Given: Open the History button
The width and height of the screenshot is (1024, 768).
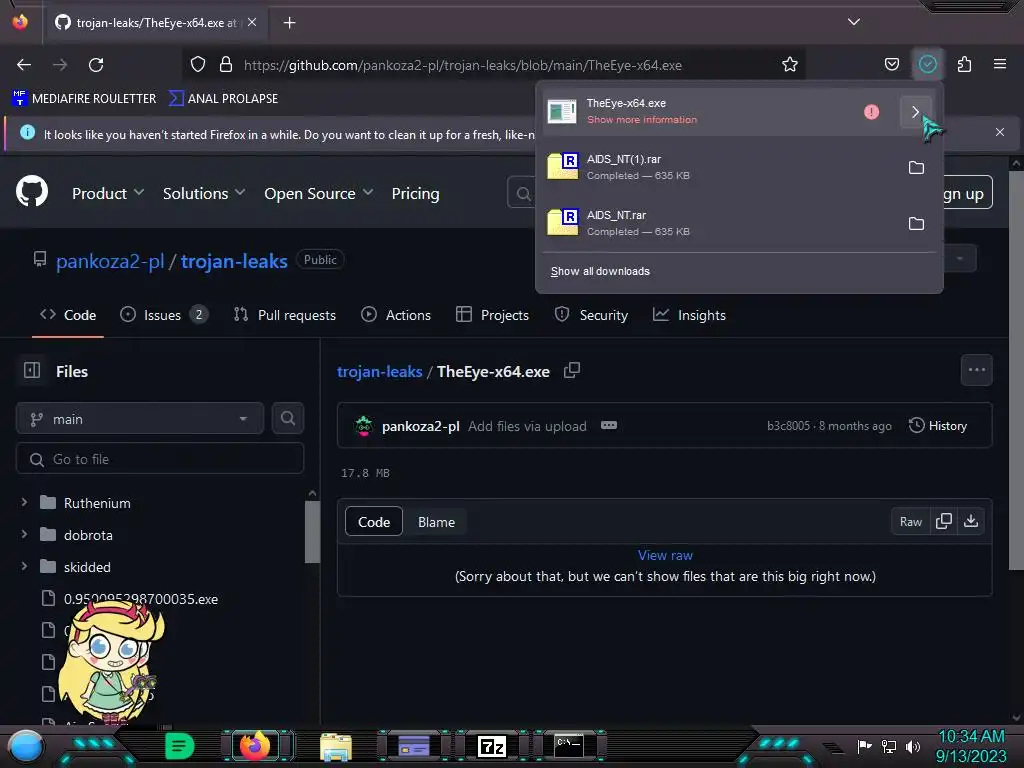Looking at the screenshot, I should (x=938, y=426).
